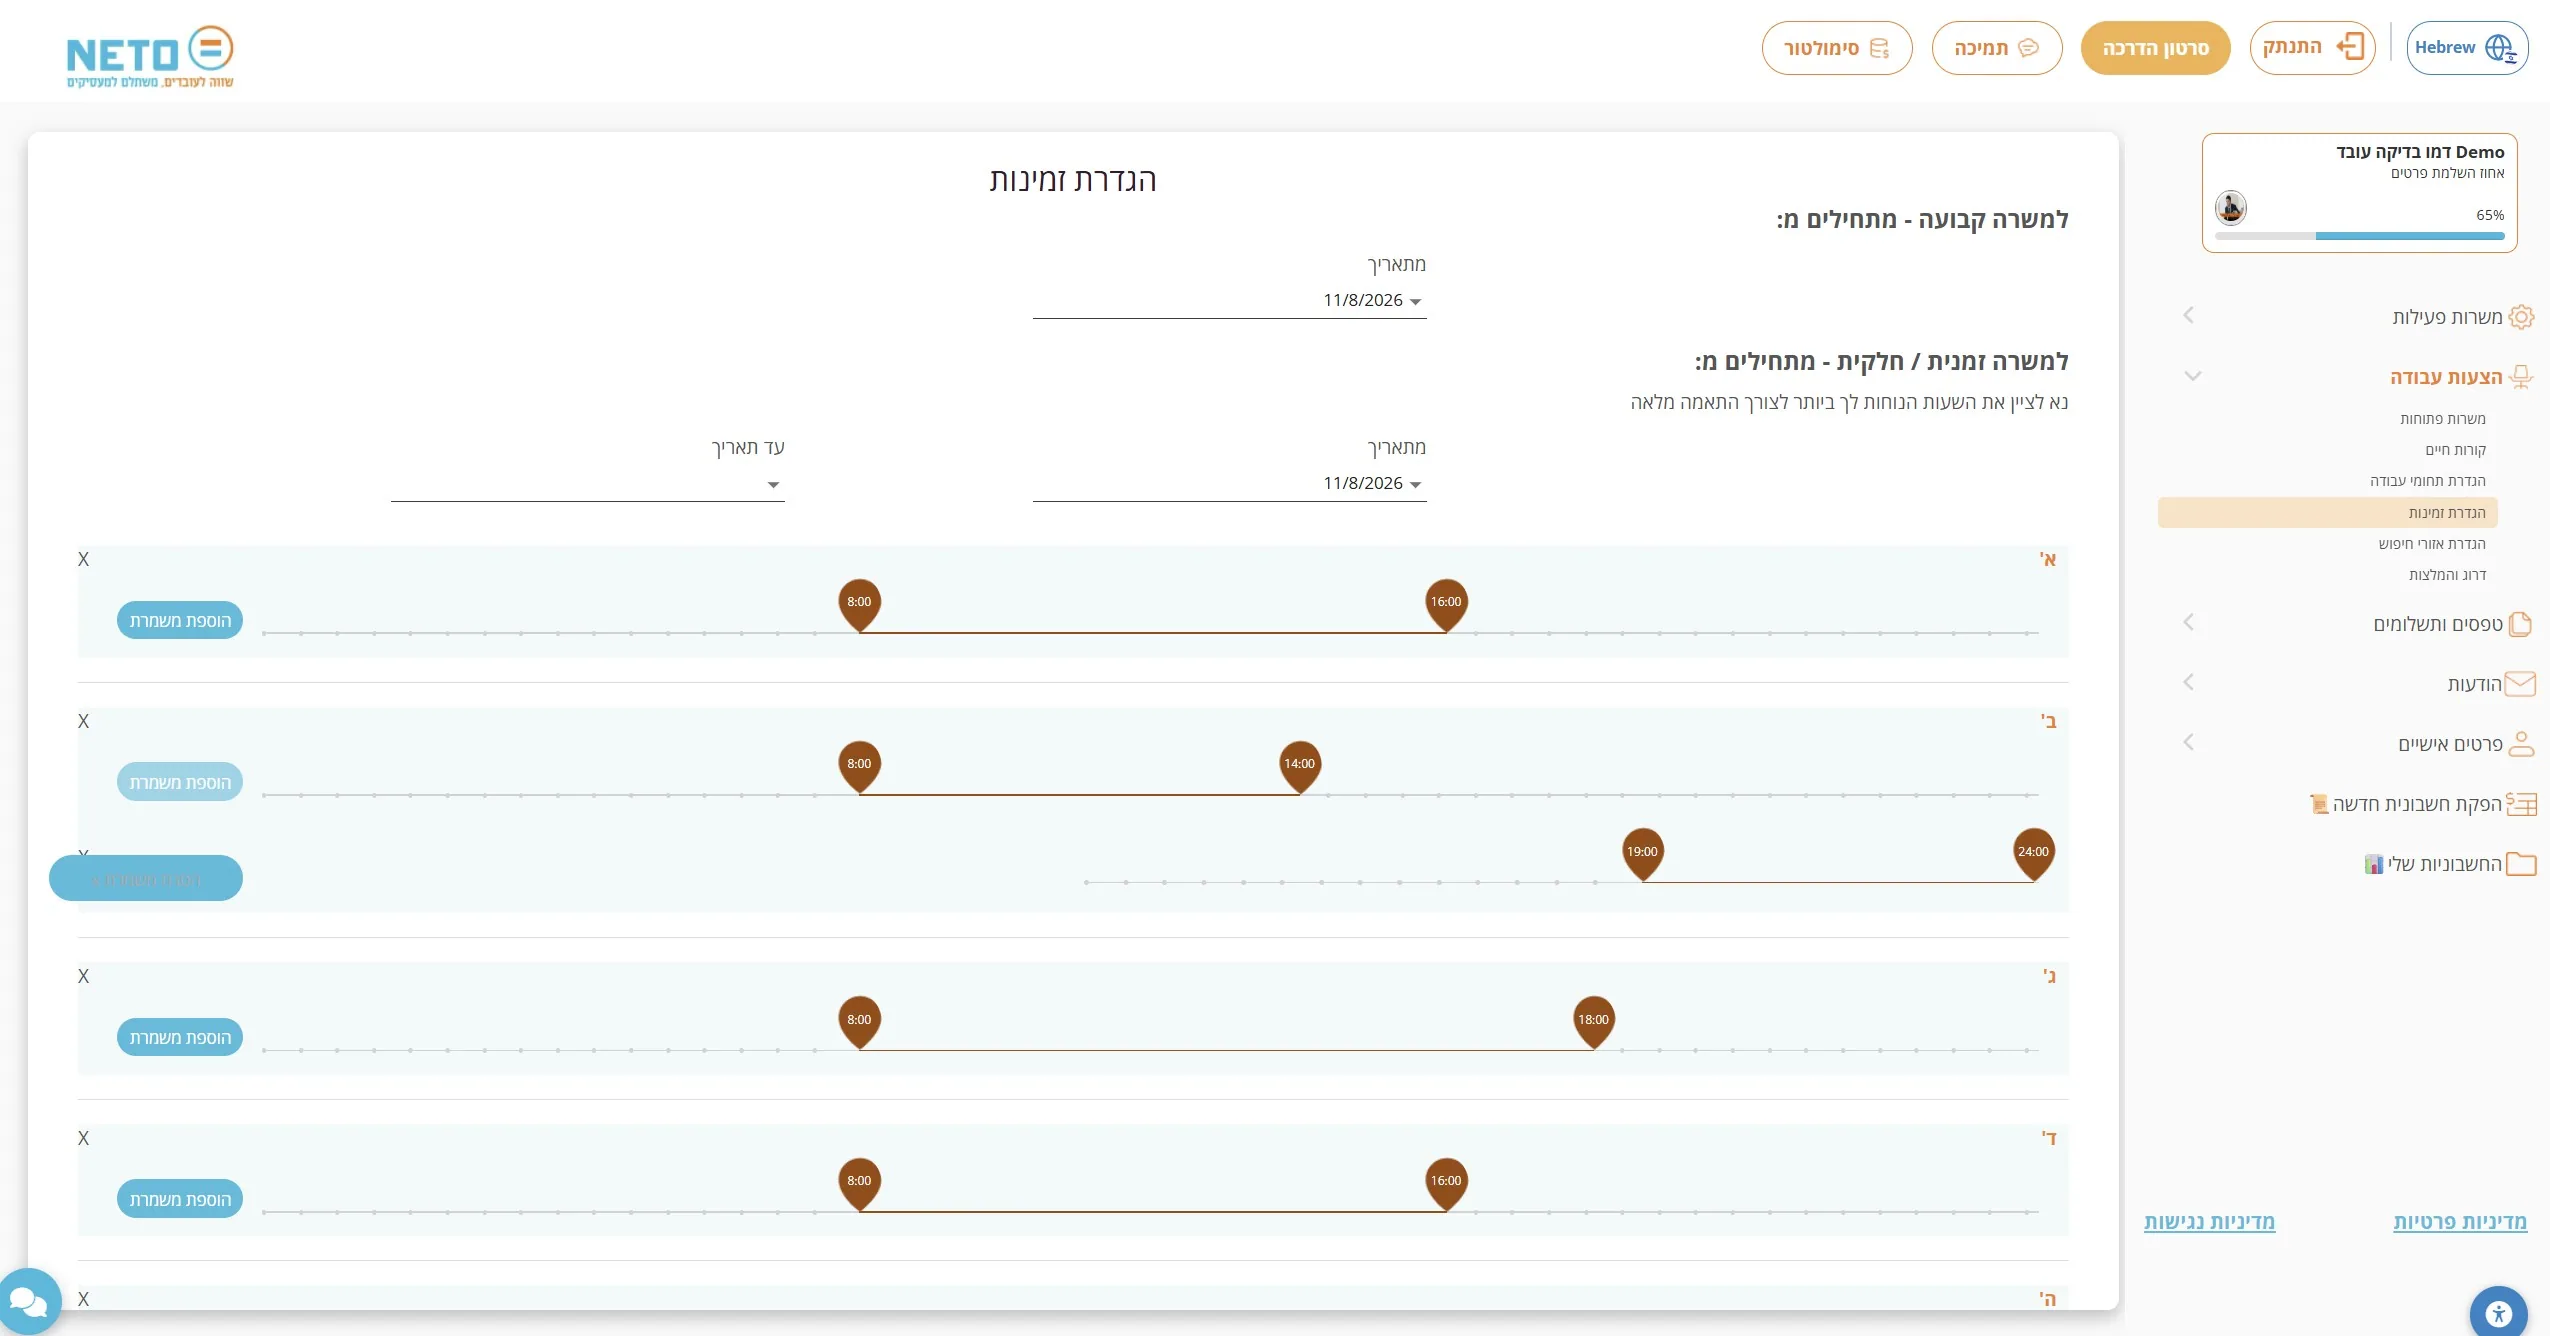
Task: Click the פרטים אישיים person icon
Action: [x=2521, y=743]
